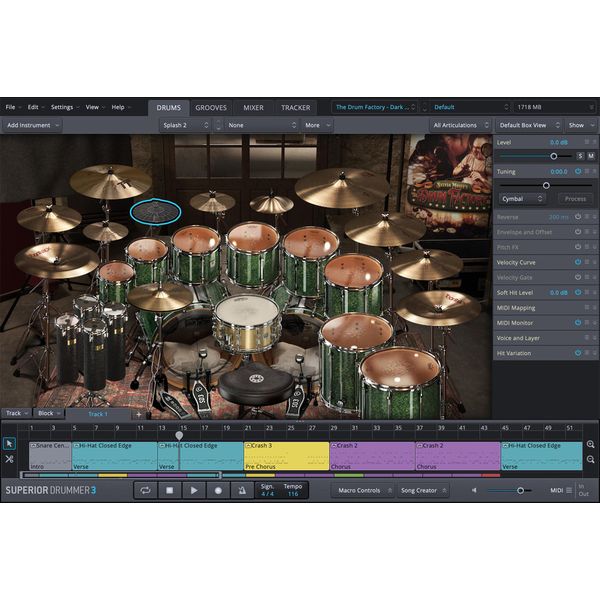This screenshot has width=600, height=600.
Task: Select the highlighted Splash 2 cymbal
Action: (155, 211)
